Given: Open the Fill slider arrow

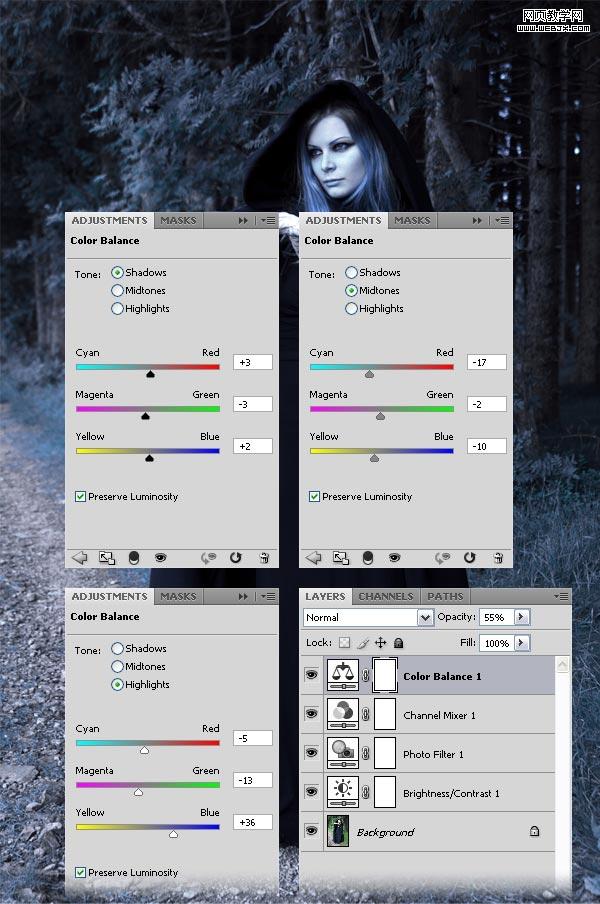Looking at the screenshot, I should 521,642.
